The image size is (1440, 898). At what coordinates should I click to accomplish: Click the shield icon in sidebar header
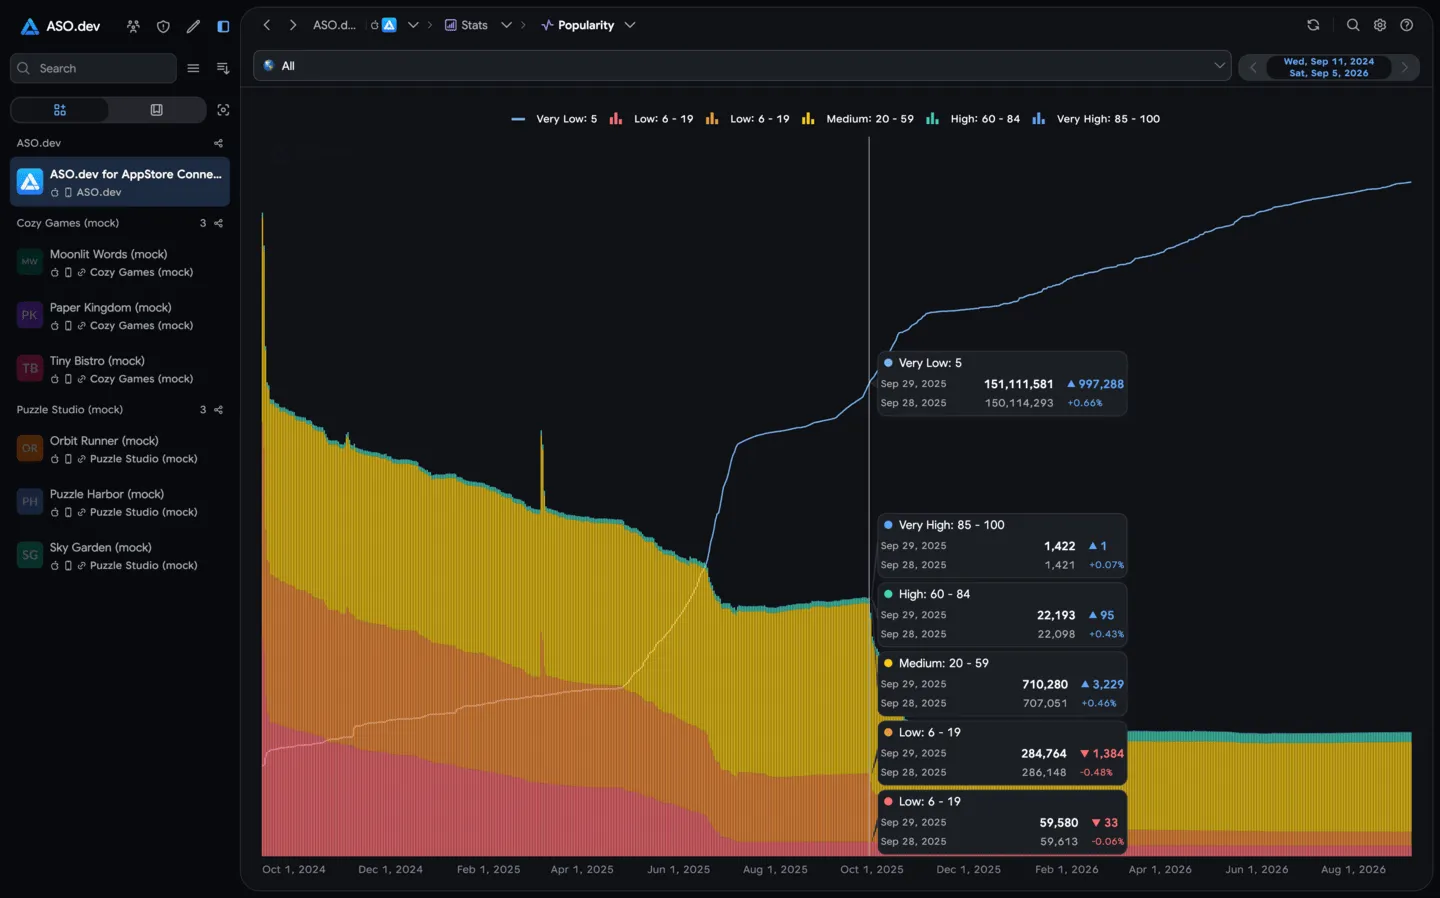pyautogui.click(x=163, y=26)
